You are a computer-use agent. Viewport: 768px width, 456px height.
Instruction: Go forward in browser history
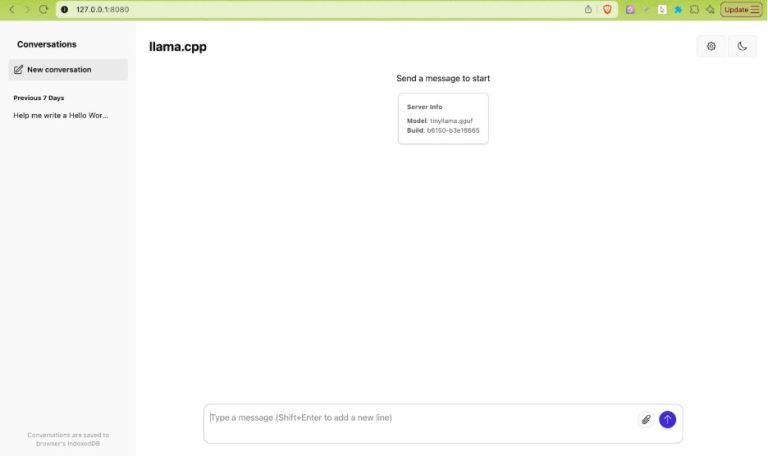27,9
